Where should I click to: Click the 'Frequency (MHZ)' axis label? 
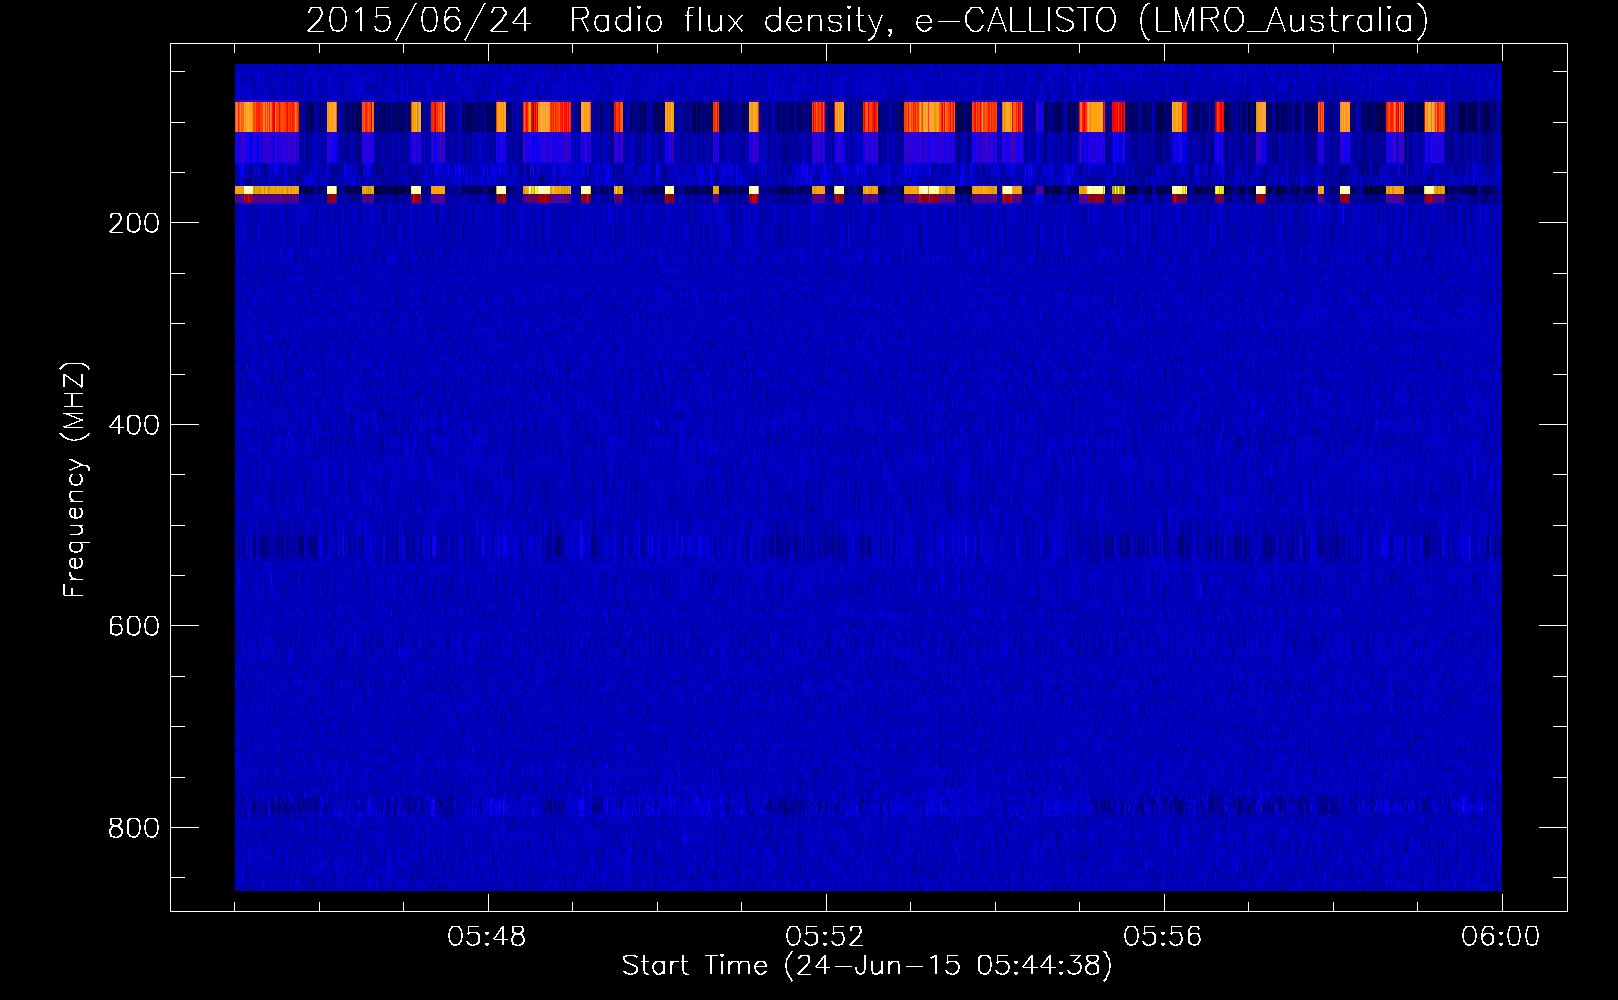click(x=75, y=479)
